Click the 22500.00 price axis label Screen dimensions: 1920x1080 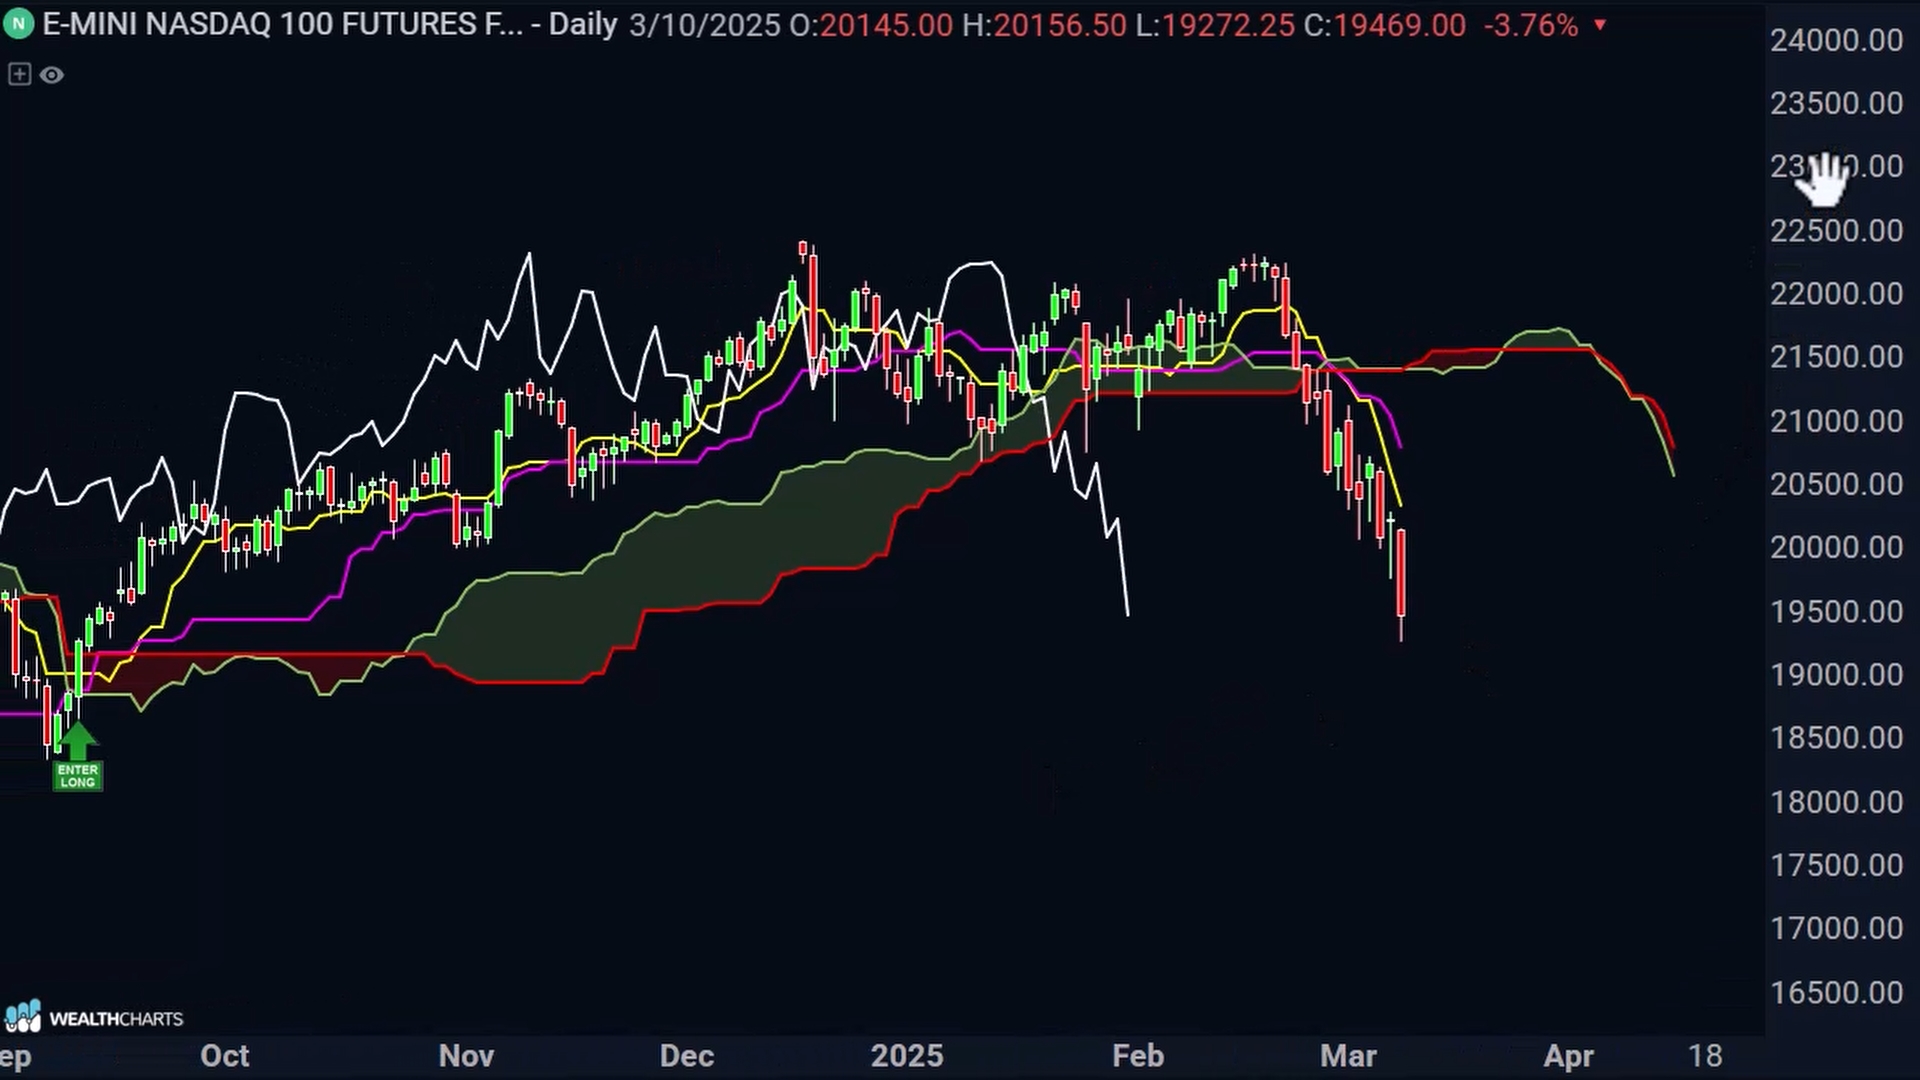1836,230
